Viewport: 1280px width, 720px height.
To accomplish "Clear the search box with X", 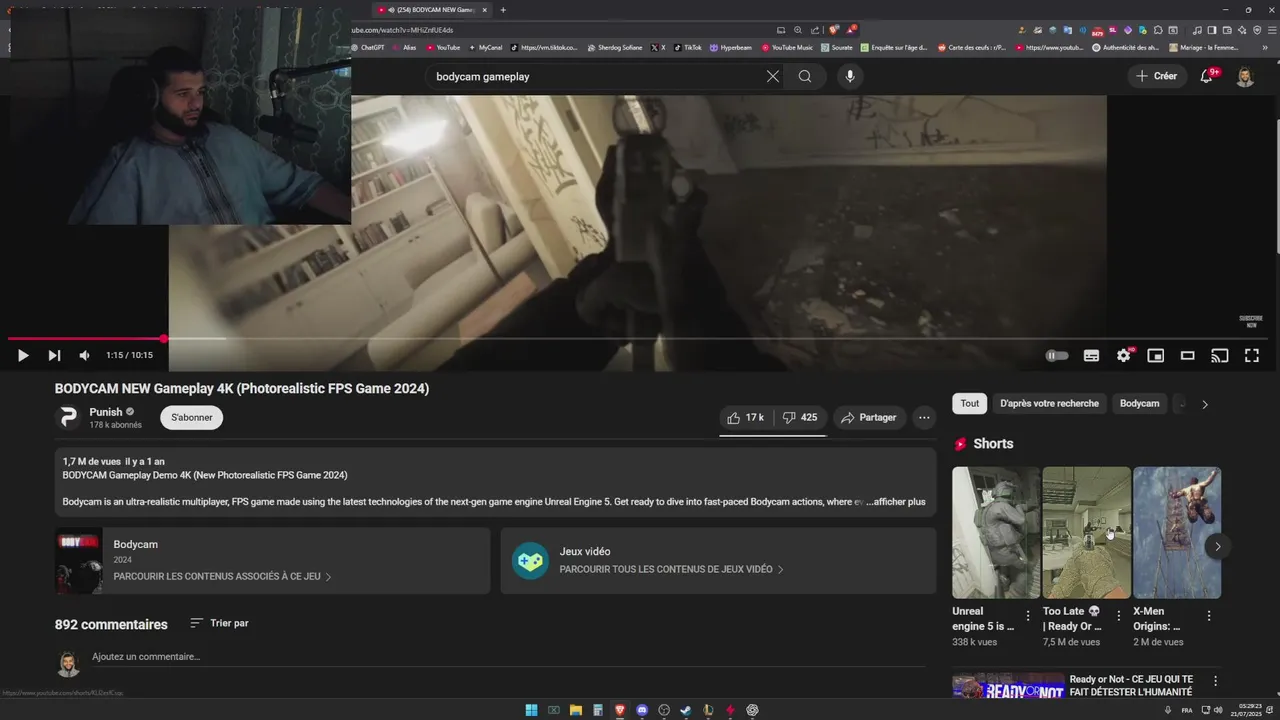I will 772,76.
